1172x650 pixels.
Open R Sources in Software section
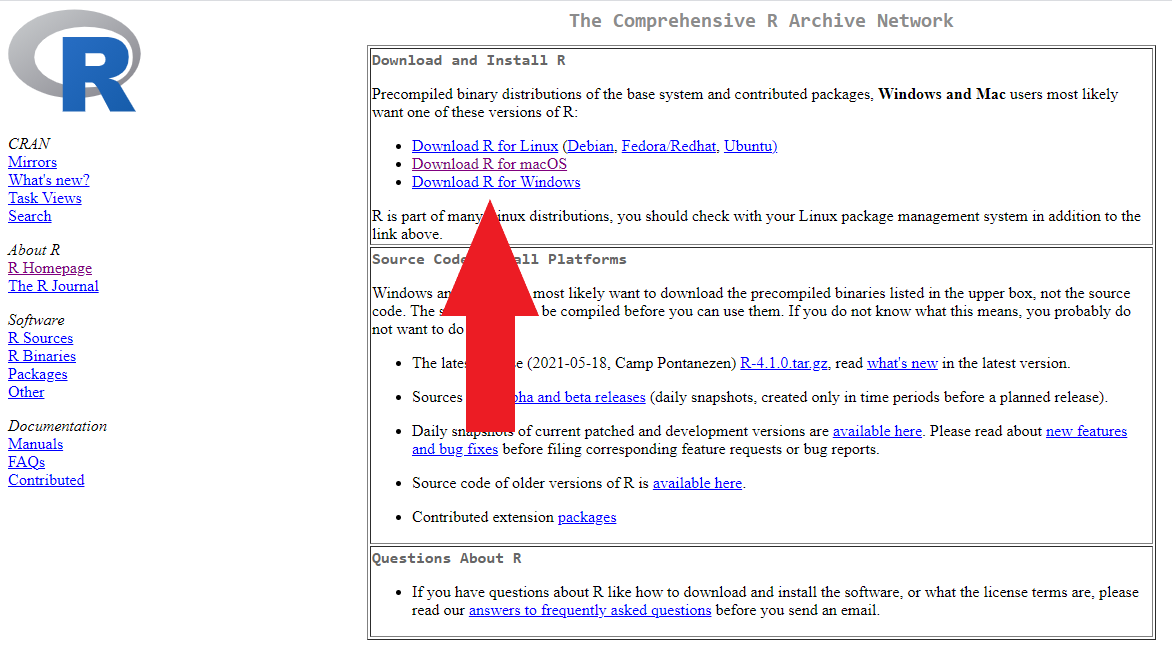[40, 338]
